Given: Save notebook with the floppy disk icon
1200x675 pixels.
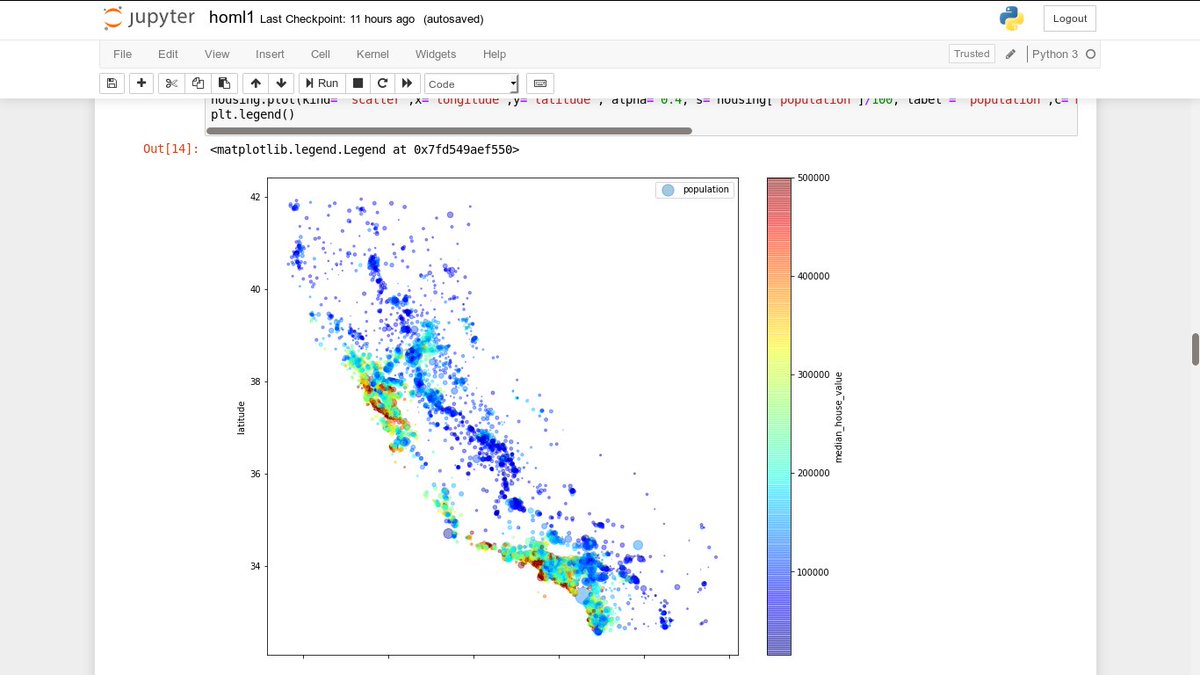Looking at the screenshot, I should pyautogui.click(x=112, y=83).
